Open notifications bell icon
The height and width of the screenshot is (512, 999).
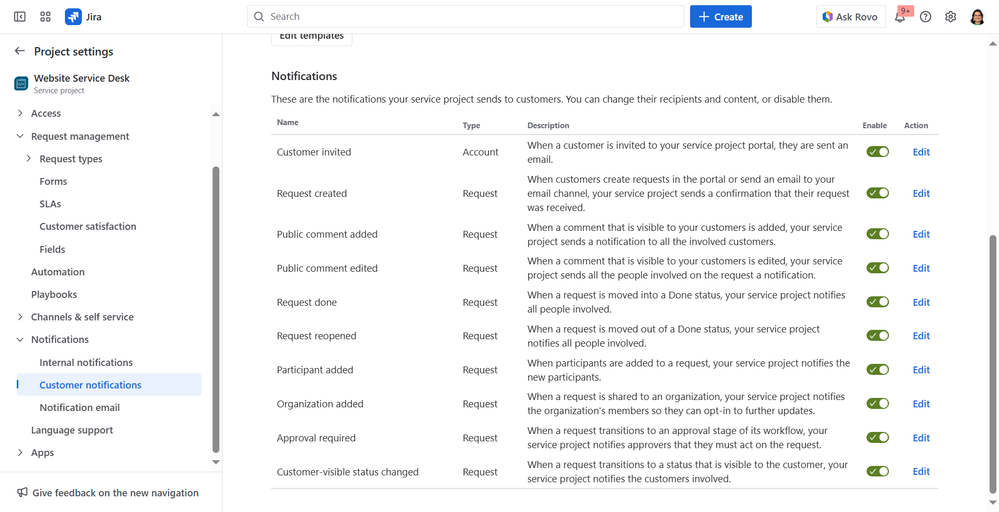pos(900,17)
